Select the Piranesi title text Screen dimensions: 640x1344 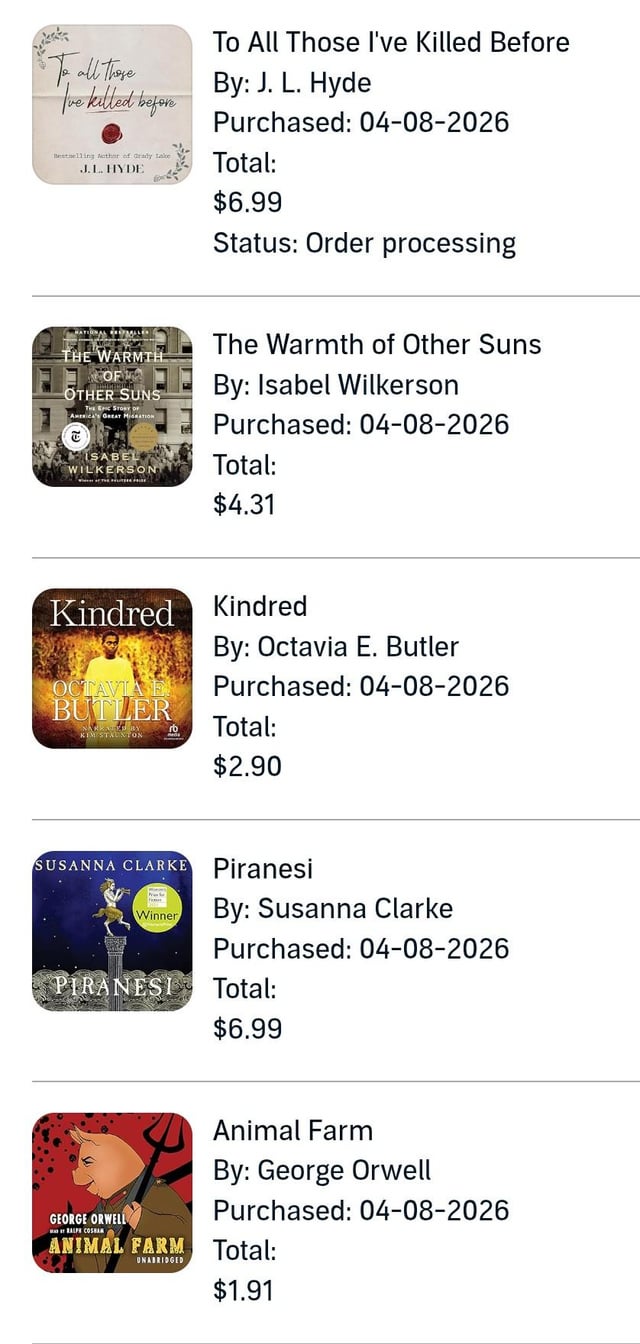263,868
